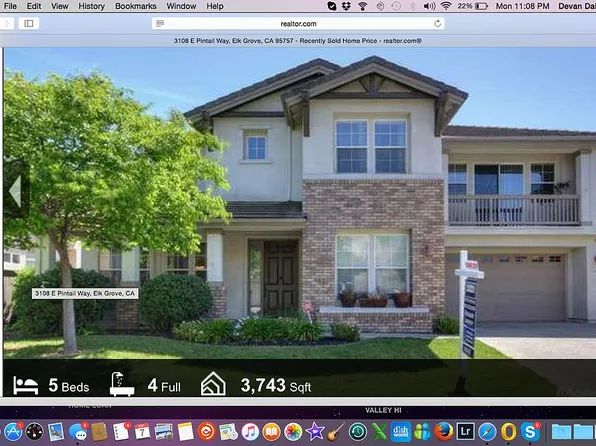Open Dashboard gauge icon in dock

click(x=35, y=432)
